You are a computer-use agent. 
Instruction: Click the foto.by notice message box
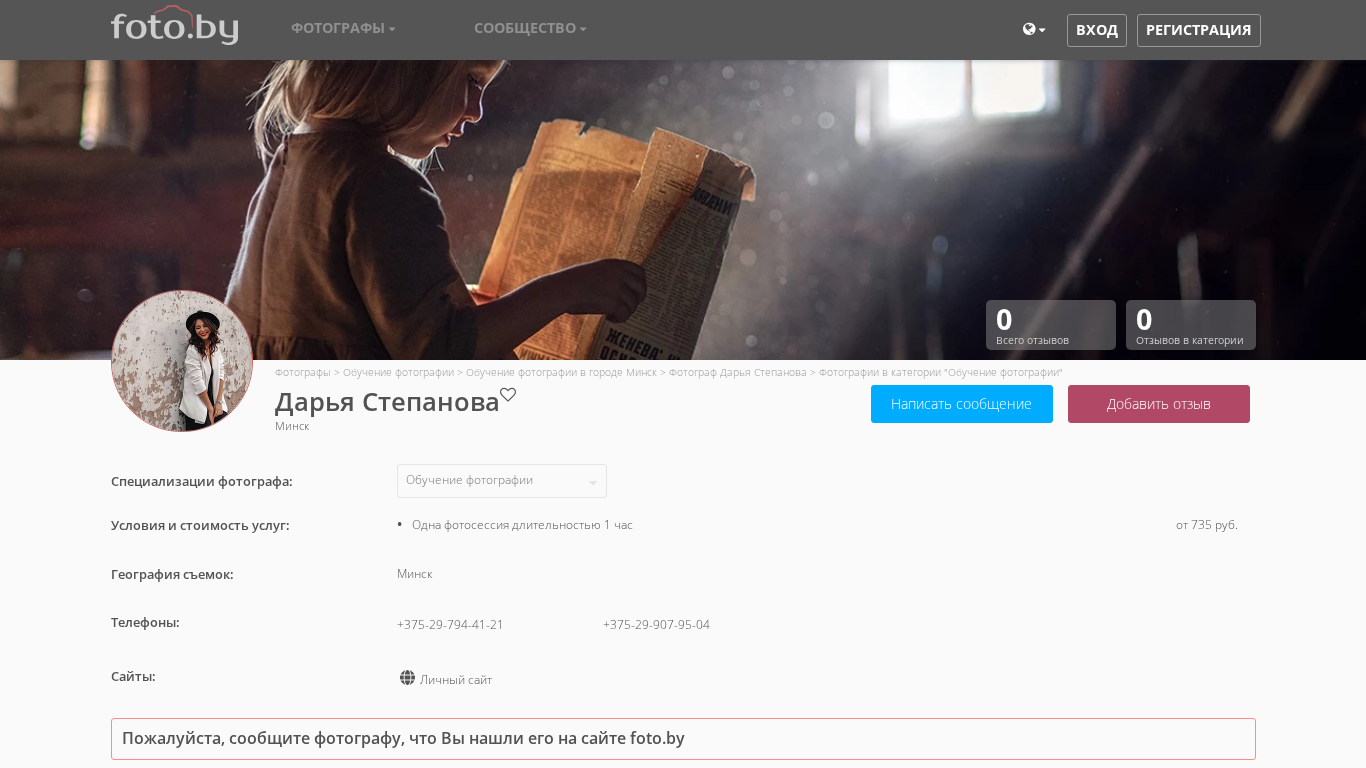(683, 739)
